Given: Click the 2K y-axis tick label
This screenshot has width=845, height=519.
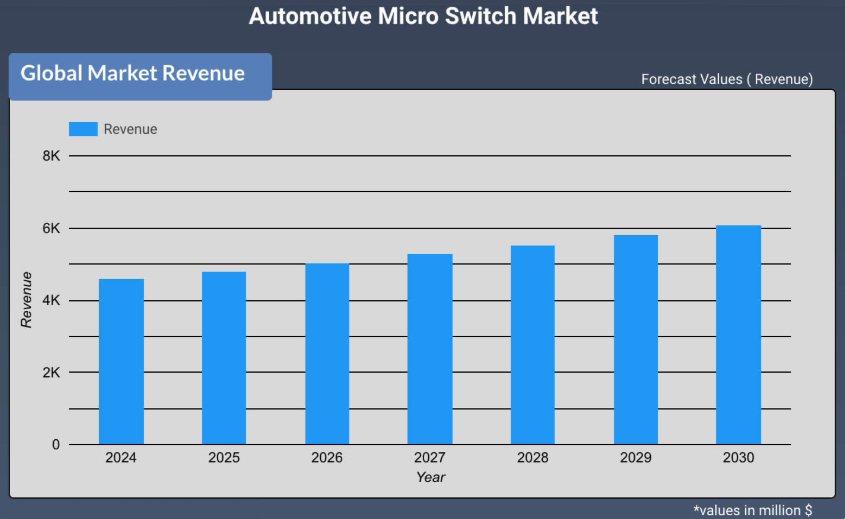Looking at the screenshot, I should (x=51, y=372).
